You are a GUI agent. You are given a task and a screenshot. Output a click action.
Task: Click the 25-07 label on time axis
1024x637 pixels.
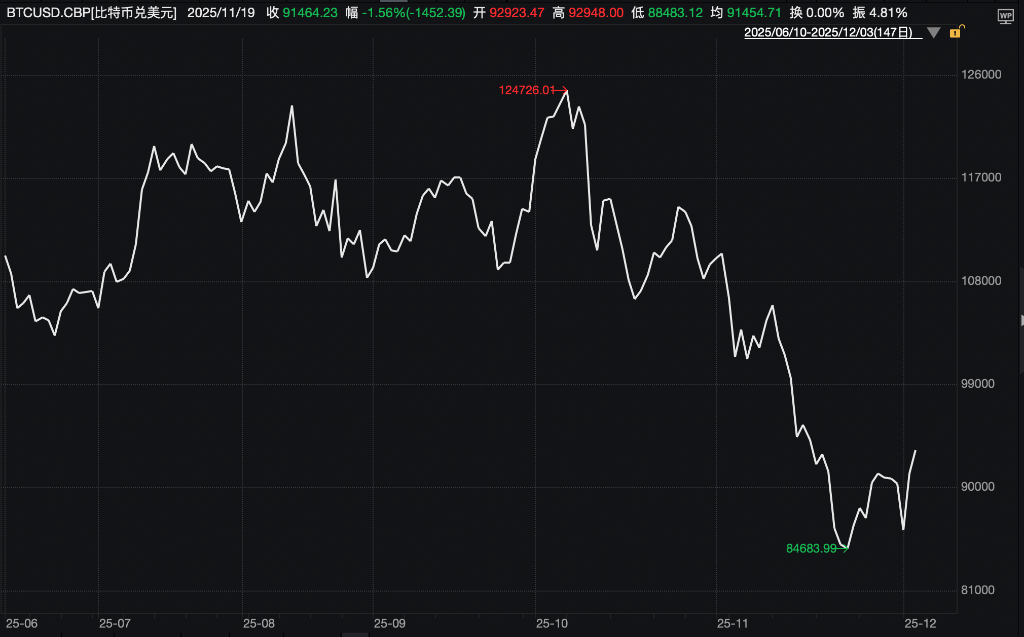(116, 623)
